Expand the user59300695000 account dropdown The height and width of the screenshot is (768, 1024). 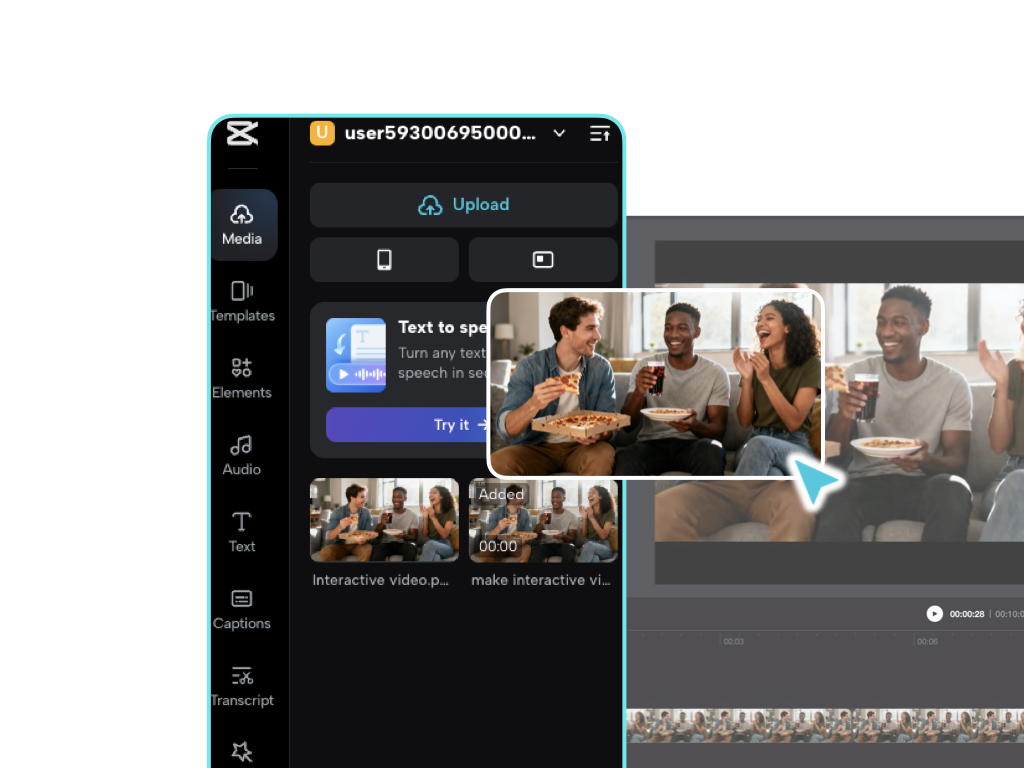pos(559,133)
